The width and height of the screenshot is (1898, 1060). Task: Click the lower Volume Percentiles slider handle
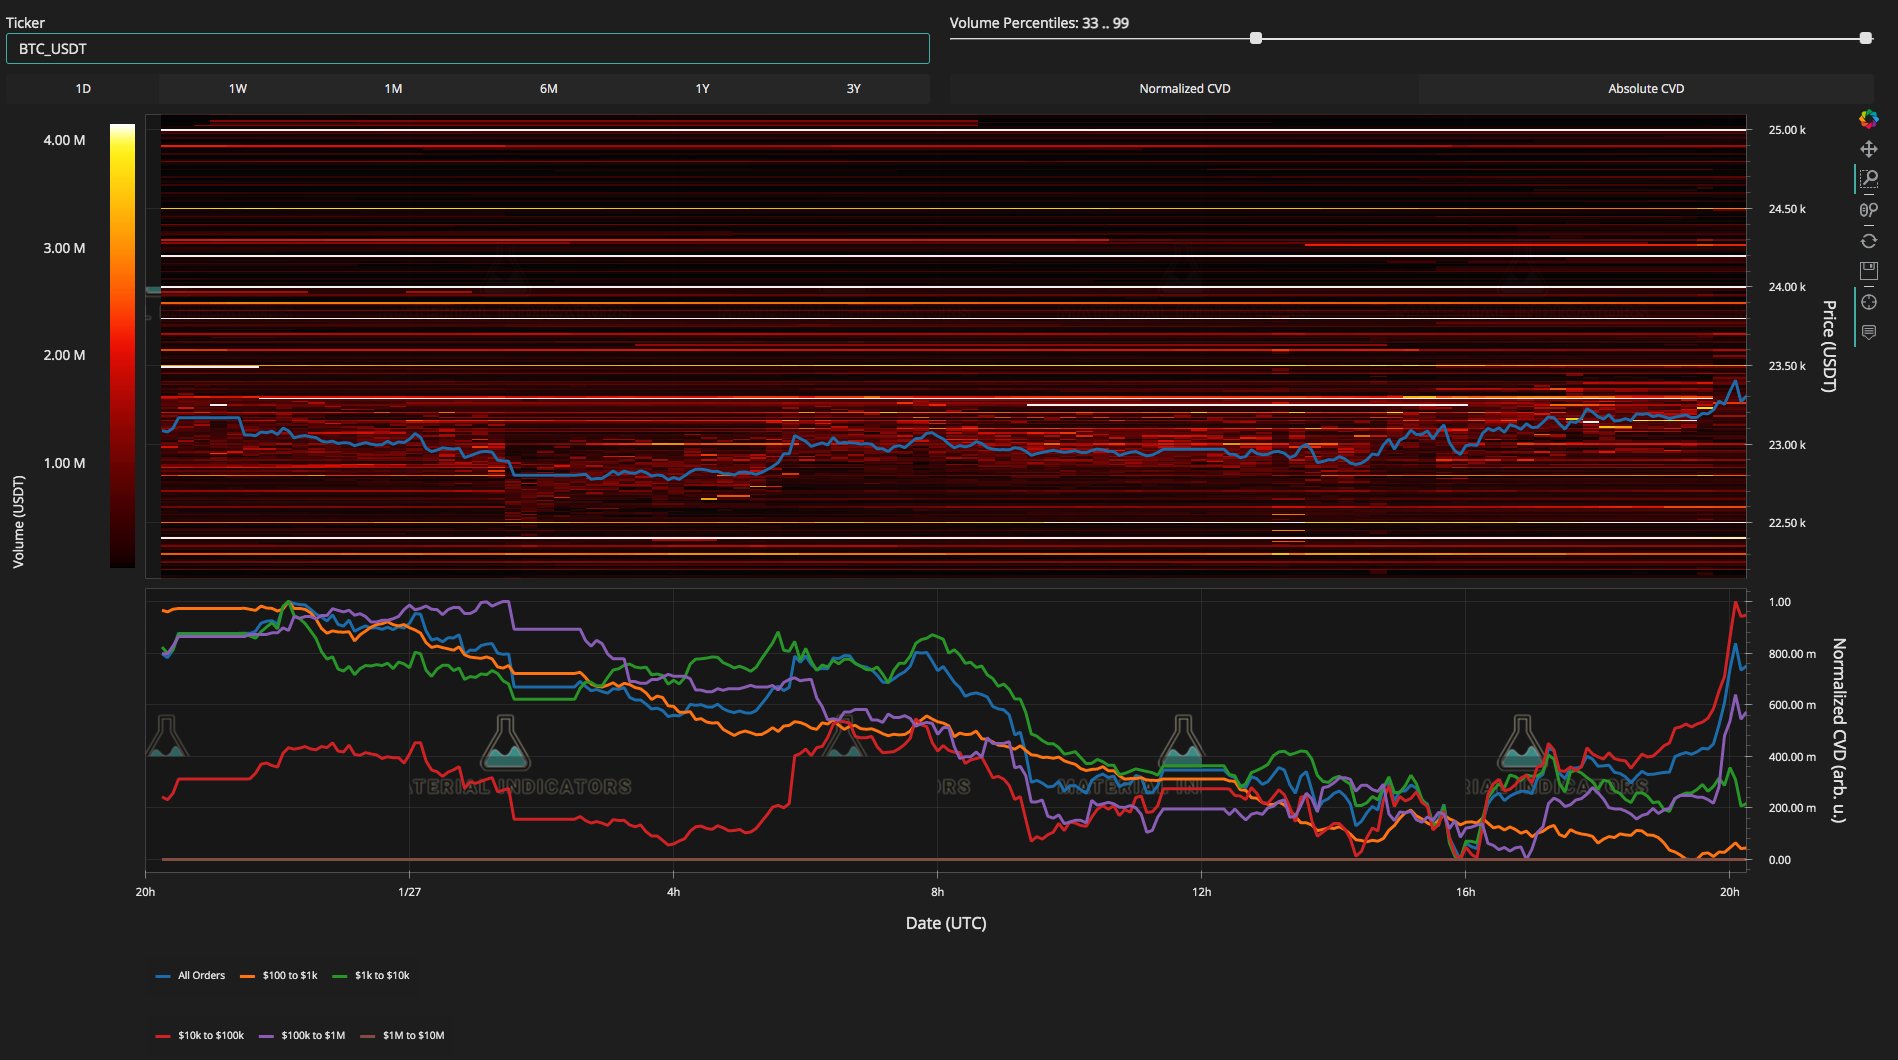point(1256,38)
